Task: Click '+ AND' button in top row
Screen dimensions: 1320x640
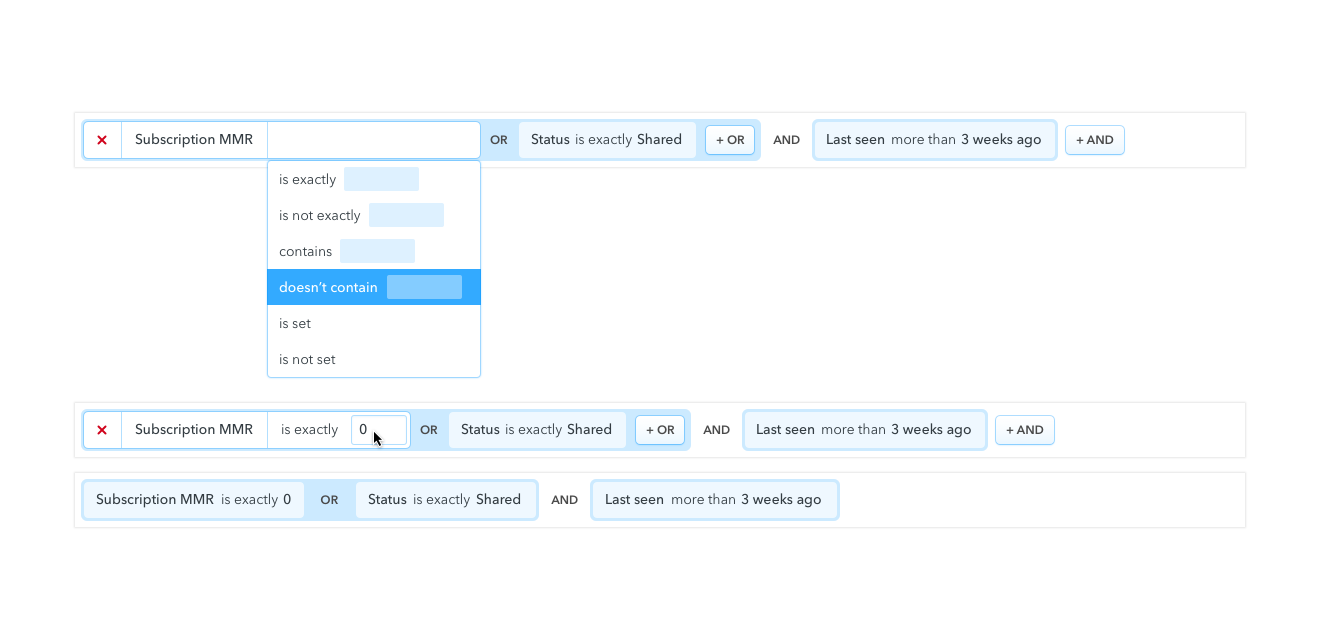Action: click(x=1094, y=140)
